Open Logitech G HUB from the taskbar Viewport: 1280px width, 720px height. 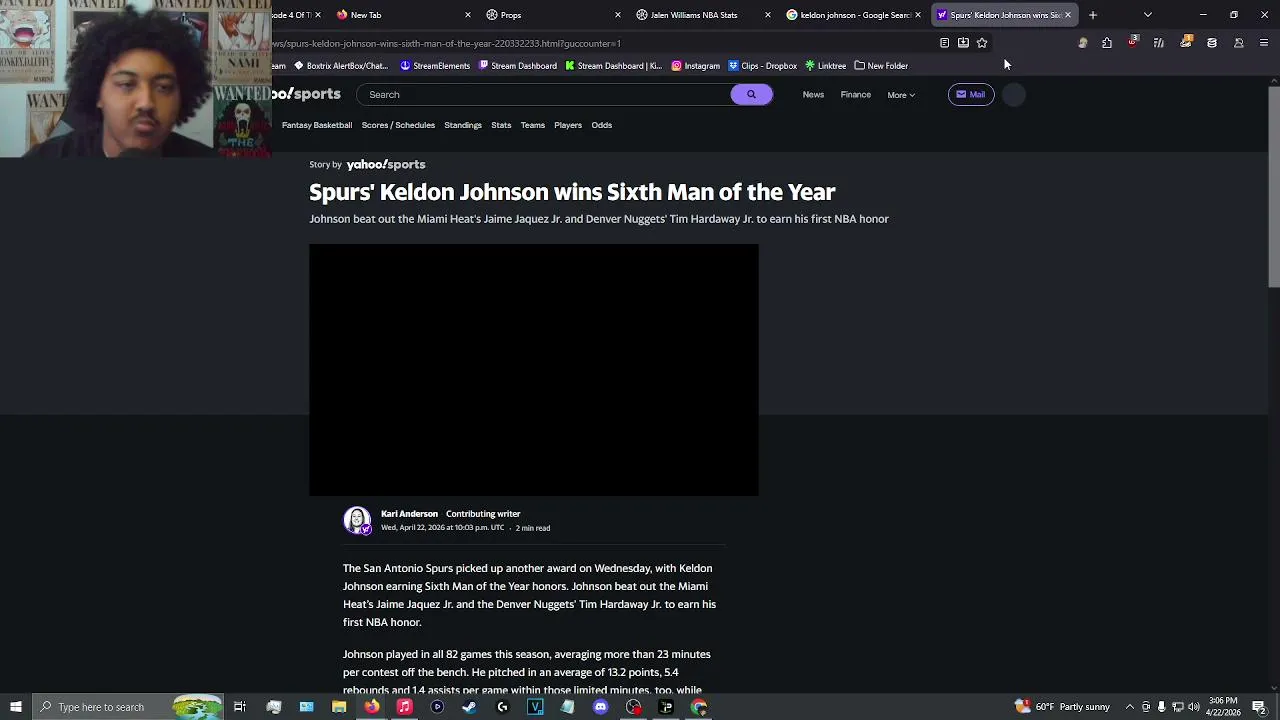(x=502, y=707)
